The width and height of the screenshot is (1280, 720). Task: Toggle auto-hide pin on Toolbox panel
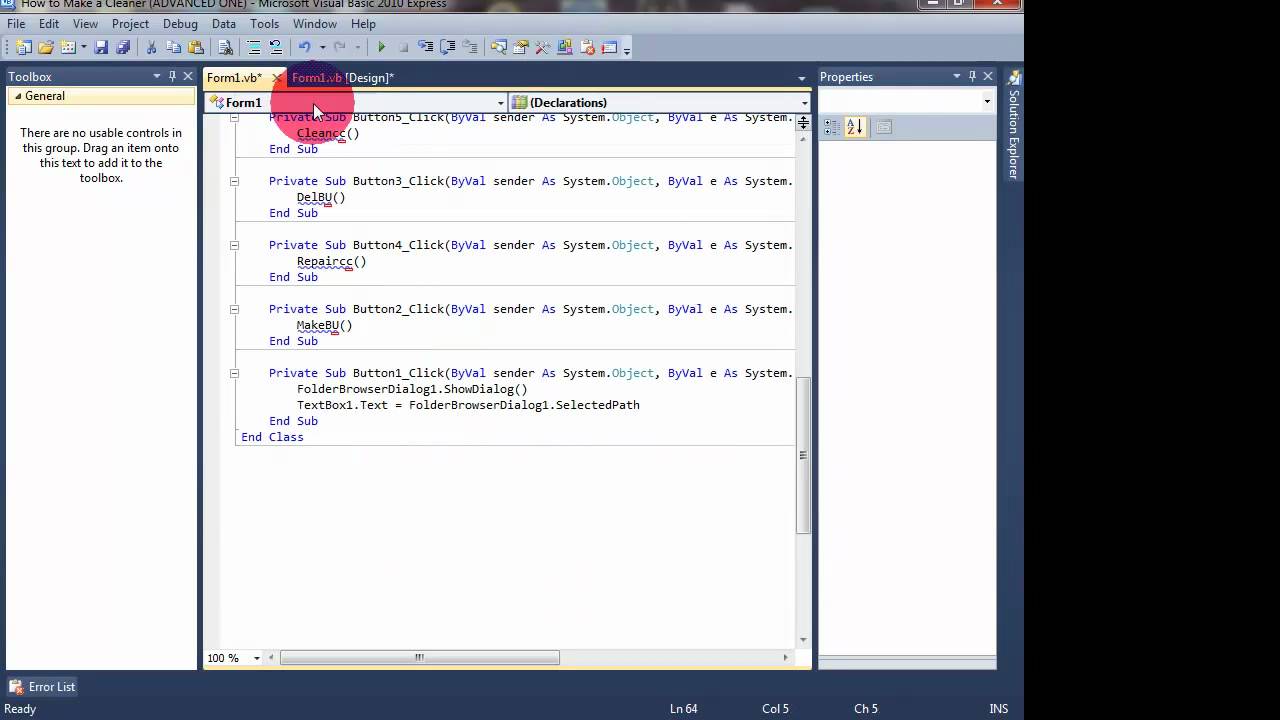point(172,76)
